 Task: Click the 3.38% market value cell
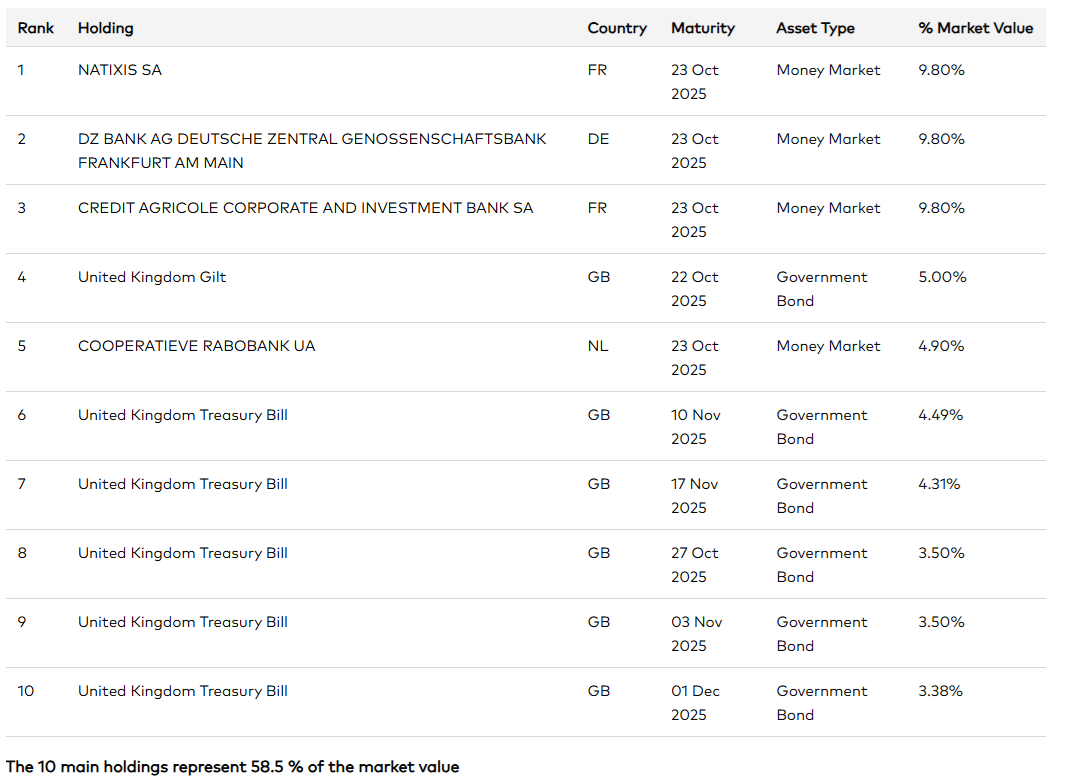(x=940, y=691)
